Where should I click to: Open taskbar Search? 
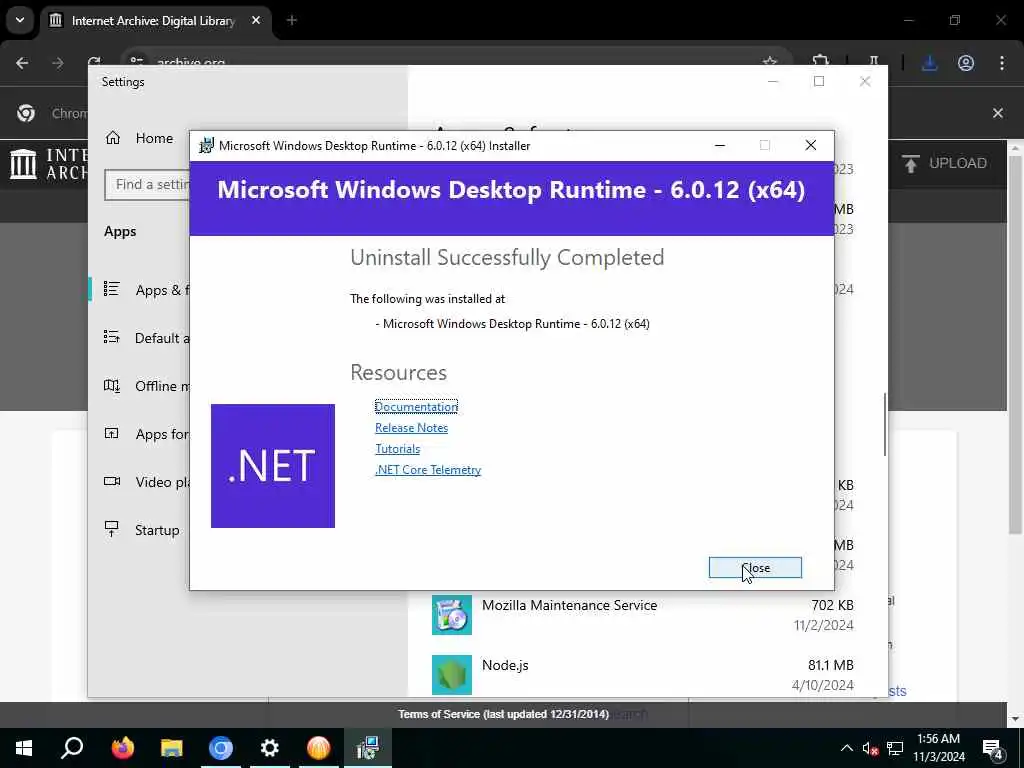[x=72, y=748]
